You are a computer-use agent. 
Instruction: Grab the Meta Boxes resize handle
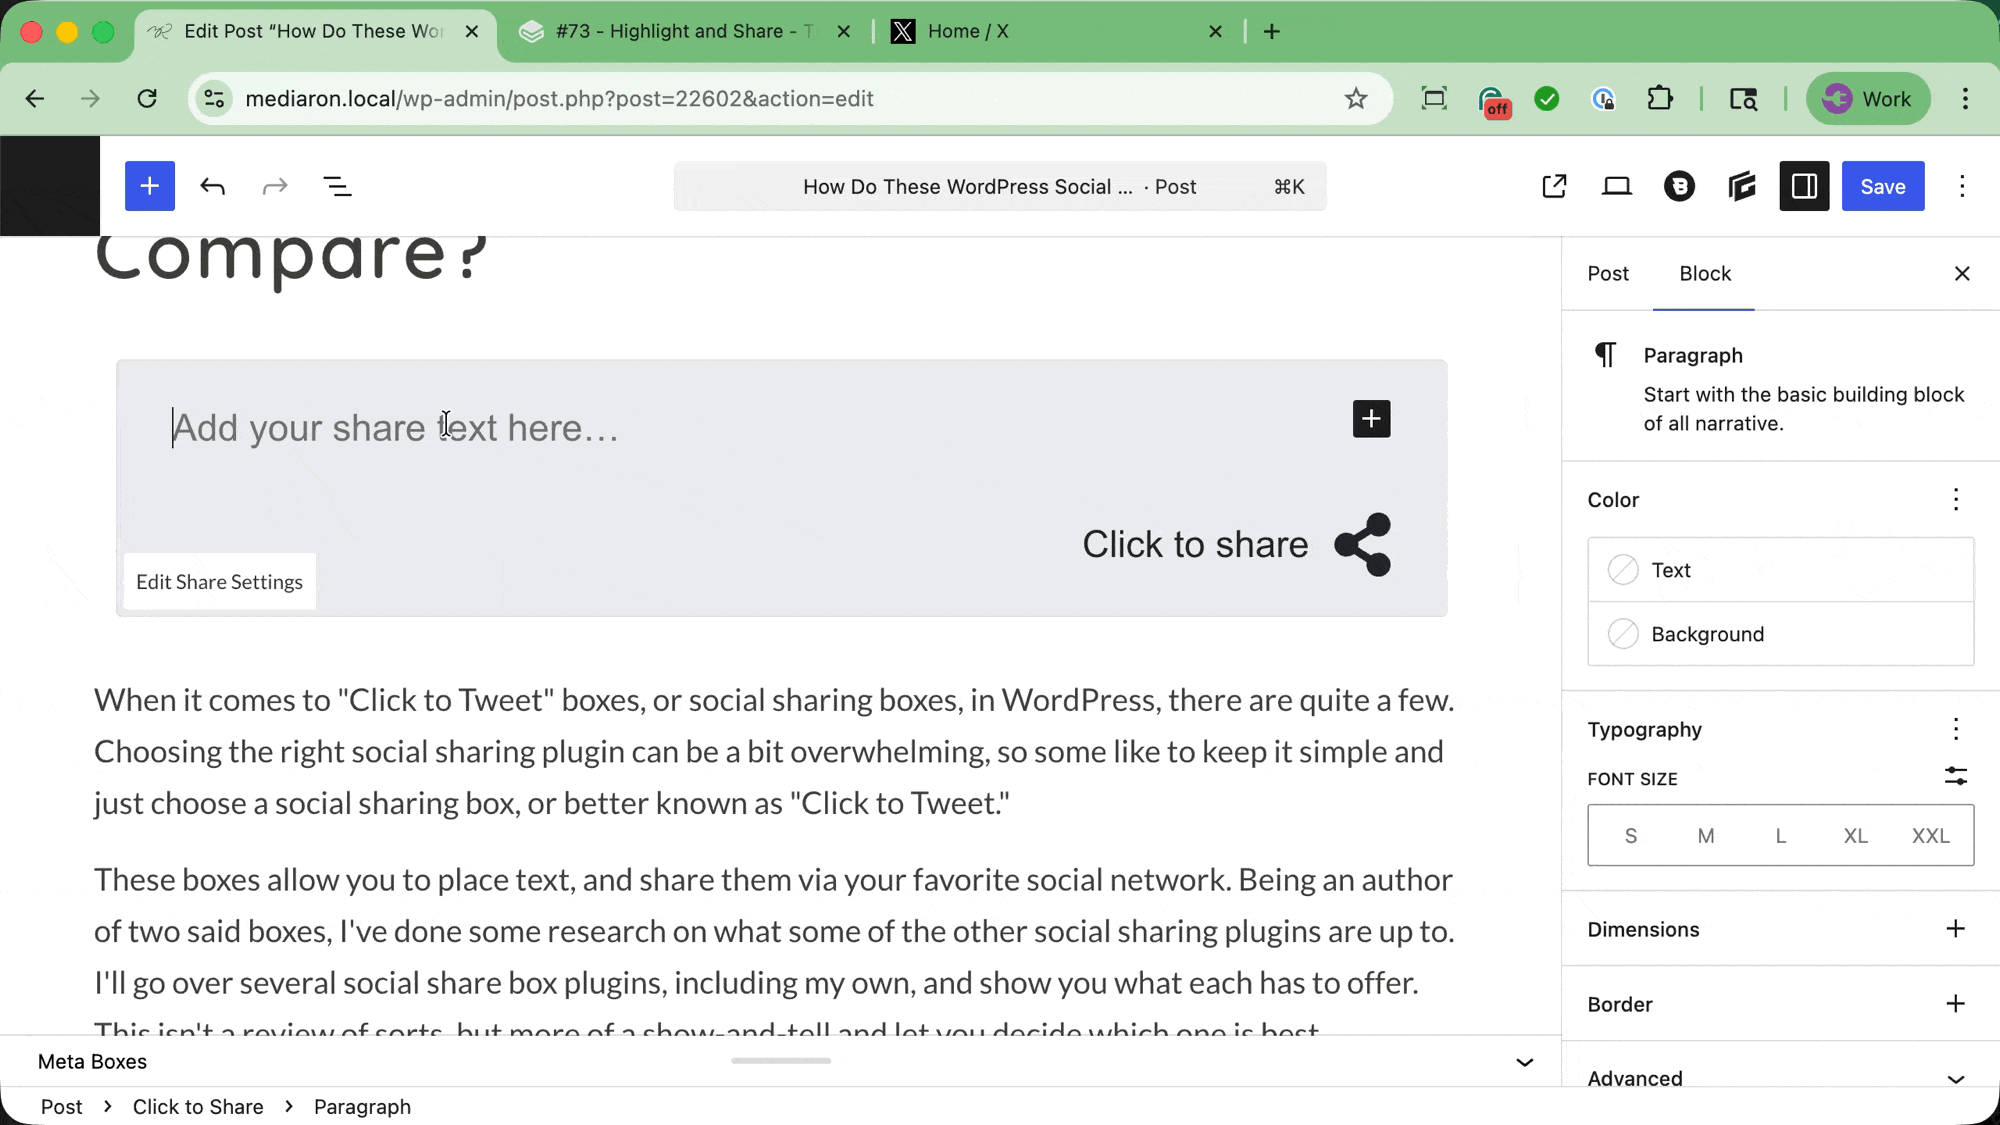[x=781, y=1060]
